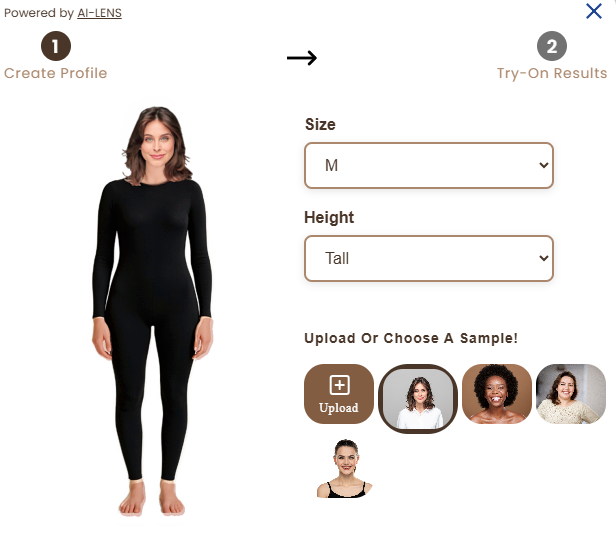Open the Height dropdown showing Tall

[429, 258]
